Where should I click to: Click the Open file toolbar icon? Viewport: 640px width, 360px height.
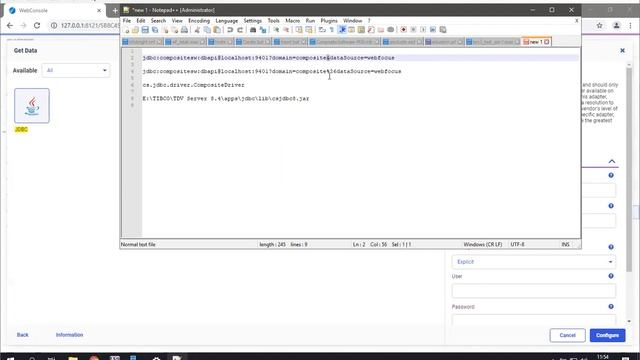pos(136,30)
